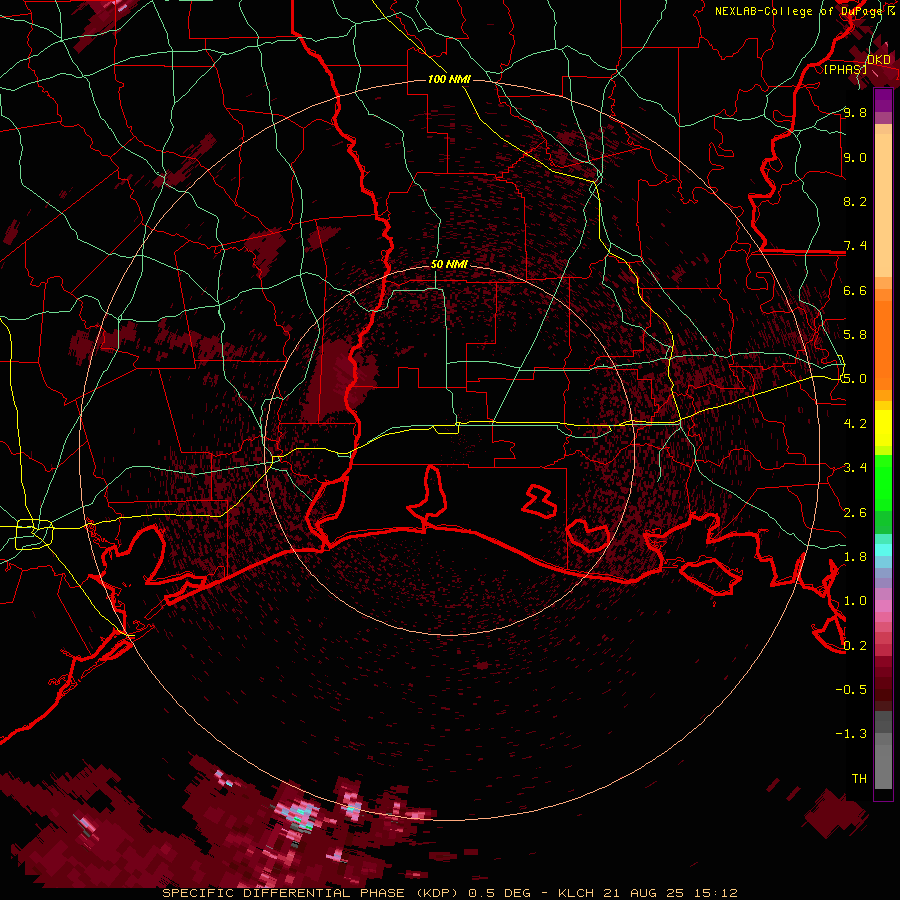900x900 pixels.
Task: Click the 4.2 value on the scale
Action: click(x=855, y=423)
